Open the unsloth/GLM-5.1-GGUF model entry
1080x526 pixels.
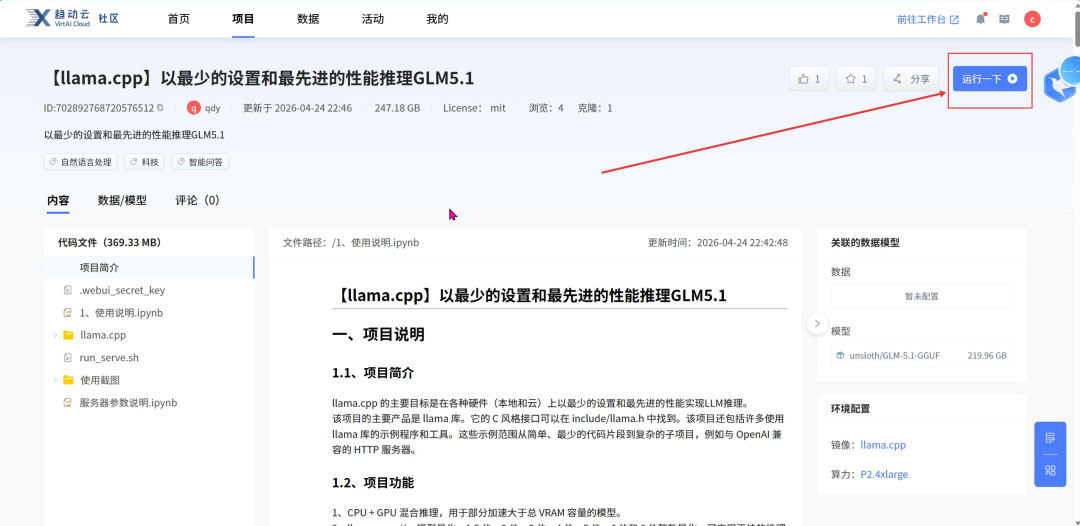coord(922,355)
